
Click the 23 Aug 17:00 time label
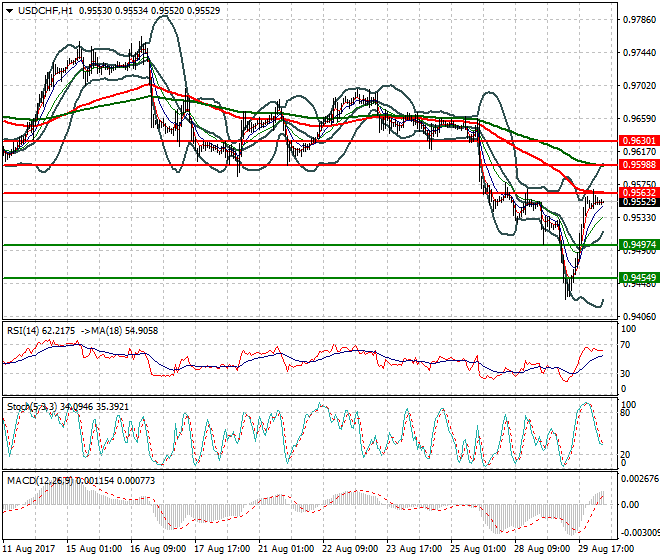point(414,549)
